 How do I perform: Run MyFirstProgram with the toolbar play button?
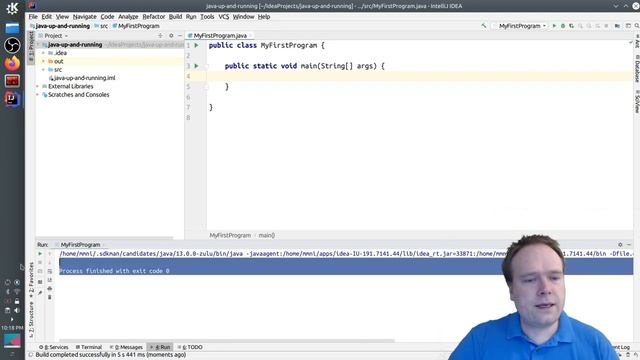(x=554, y=26)
